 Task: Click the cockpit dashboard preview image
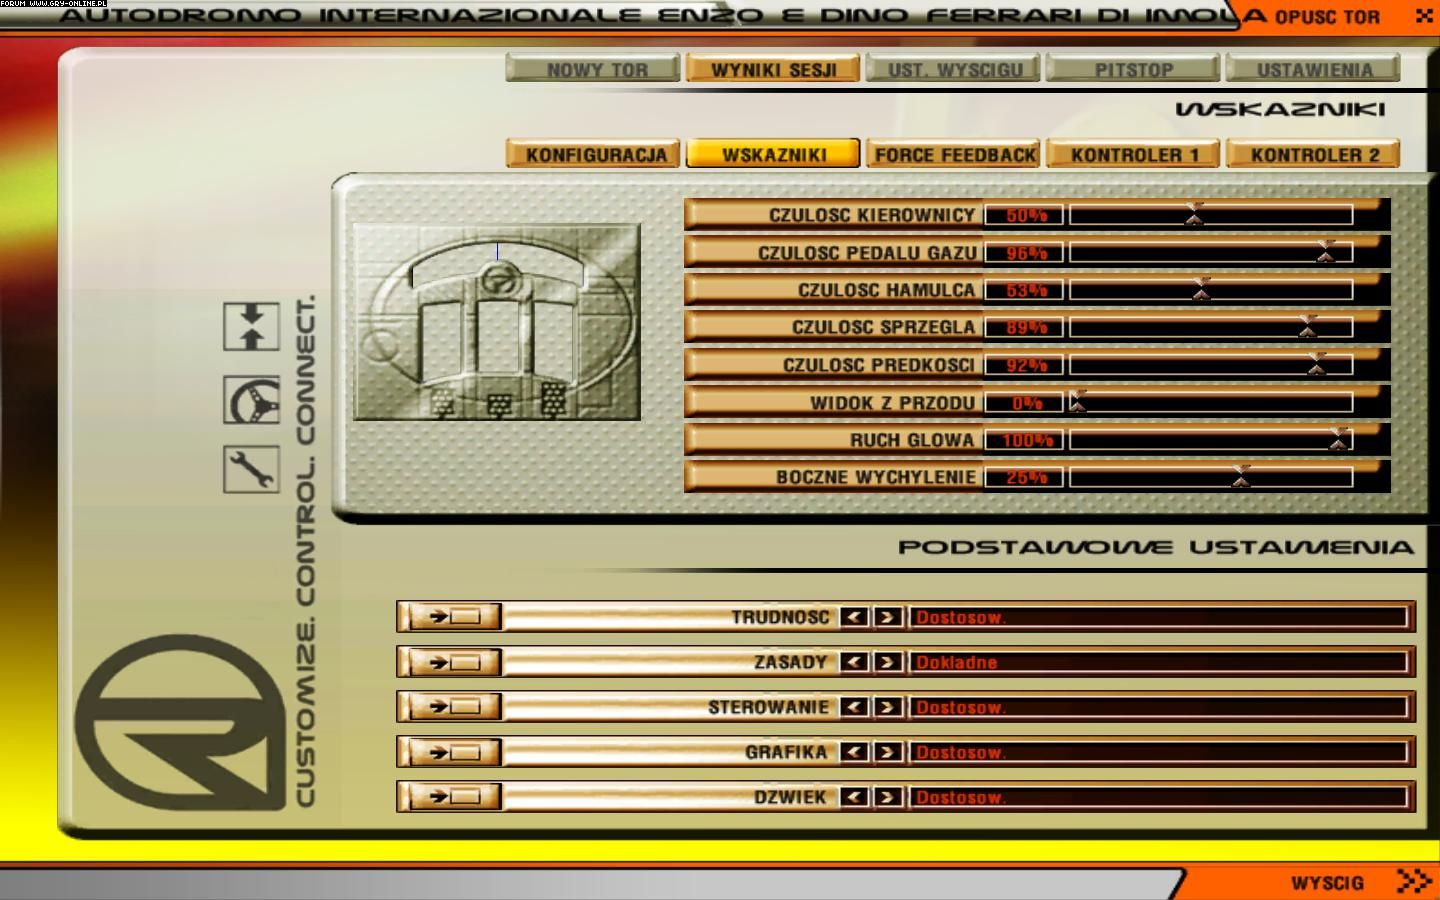coord(497,321)
